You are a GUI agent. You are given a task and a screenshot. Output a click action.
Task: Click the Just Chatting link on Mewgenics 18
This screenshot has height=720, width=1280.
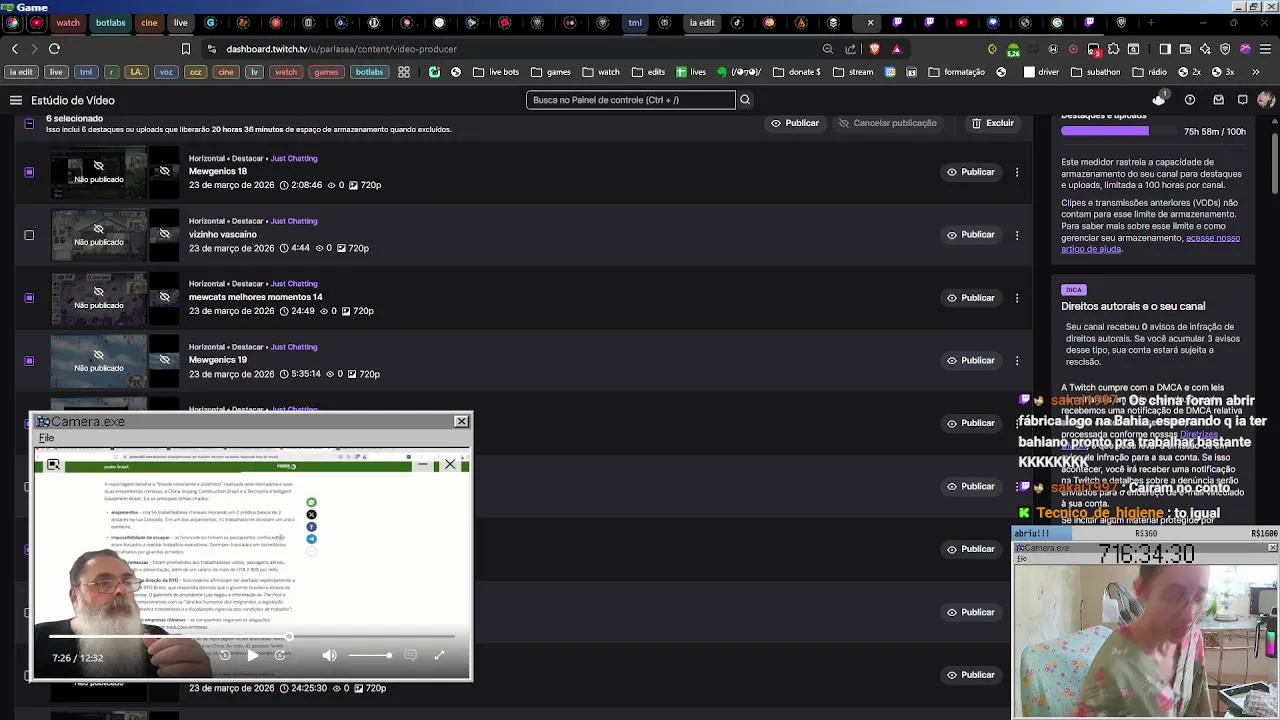pyautogui.click(x=294, y=158)
